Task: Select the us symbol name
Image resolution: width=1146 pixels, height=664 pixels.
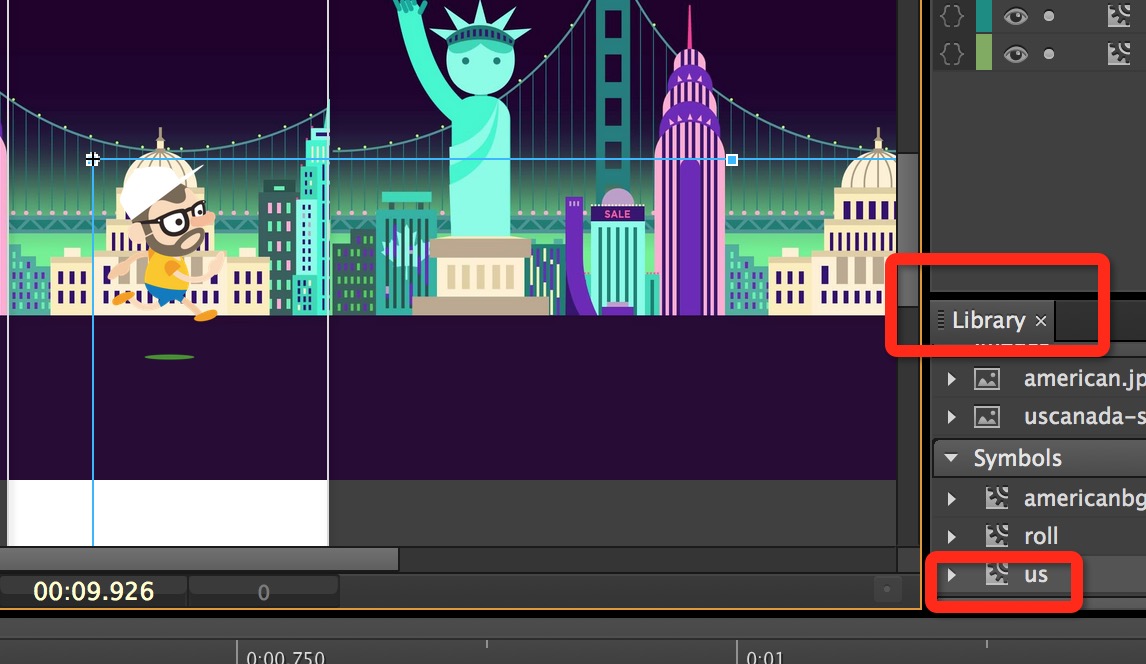Action: click(1036, 575)
